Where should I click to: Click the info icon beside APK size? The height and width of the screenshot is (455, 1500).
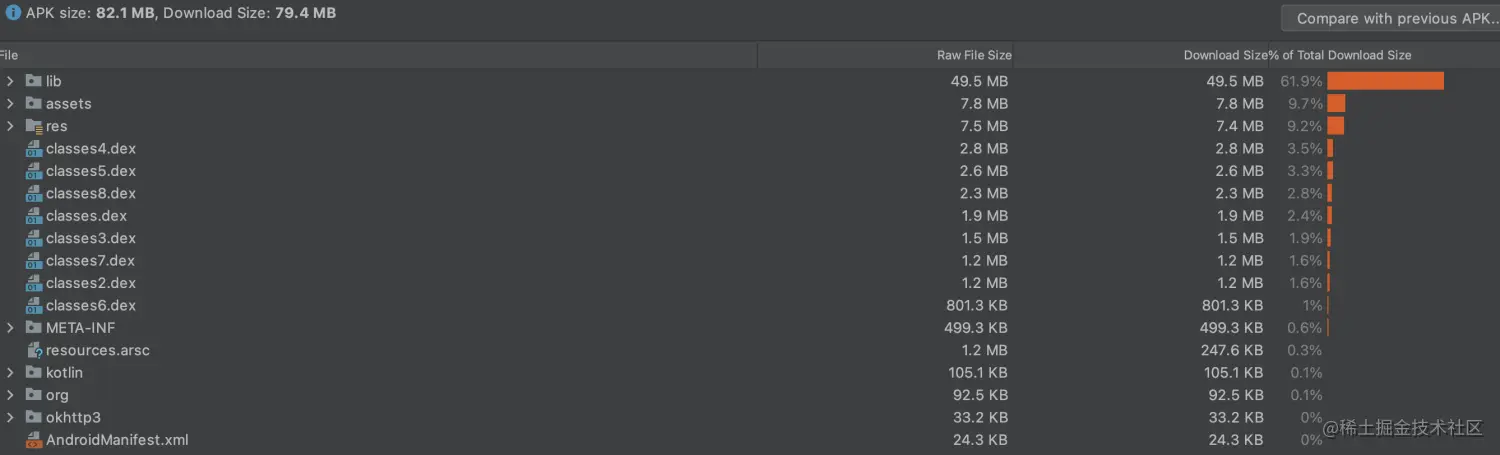[13, 13]
